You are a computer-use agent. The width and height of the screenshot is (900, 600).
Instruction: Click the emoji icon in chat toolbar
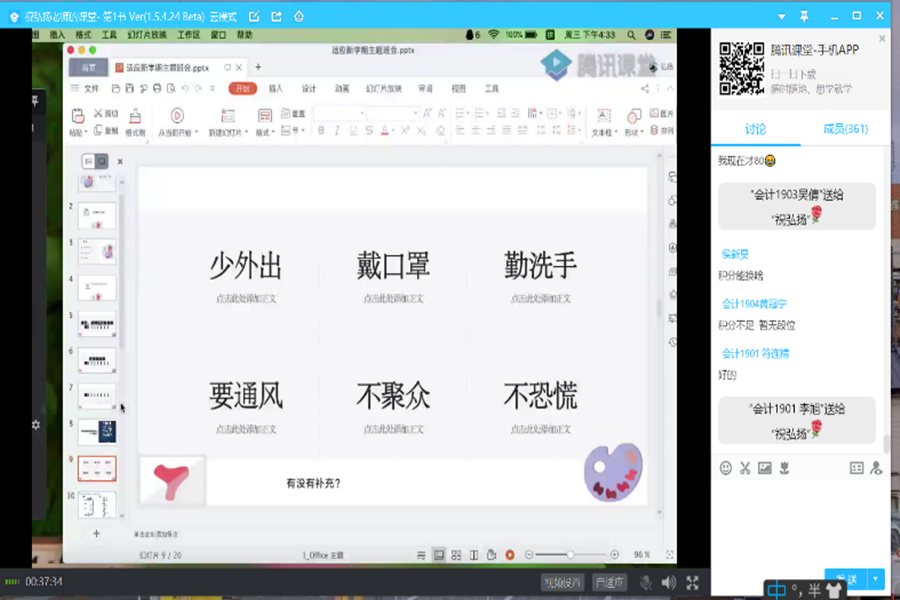pos(726,468)
